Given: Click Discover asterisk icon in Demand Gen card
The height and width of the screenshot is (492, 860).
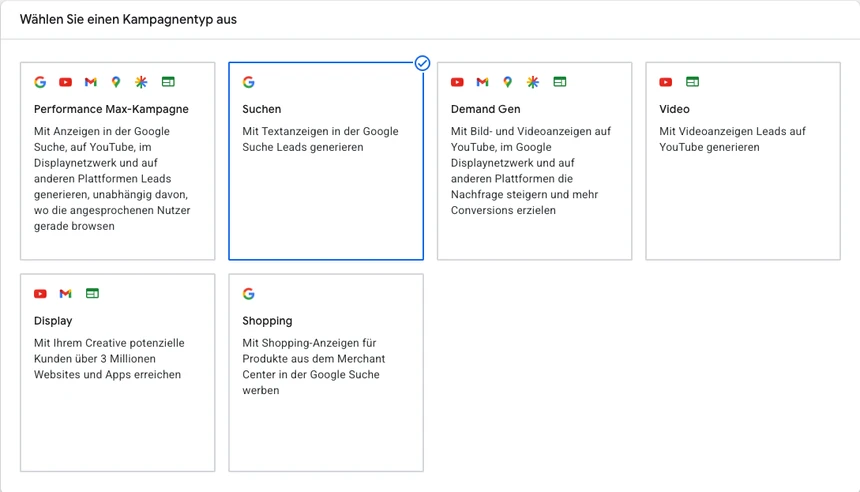Looking at the screenshot, I should (x=533, y=82).
